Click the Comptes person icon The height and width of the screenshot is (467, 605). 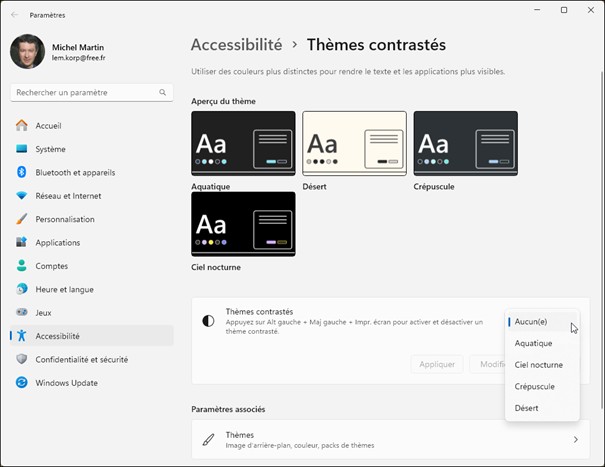coord(21,266)
